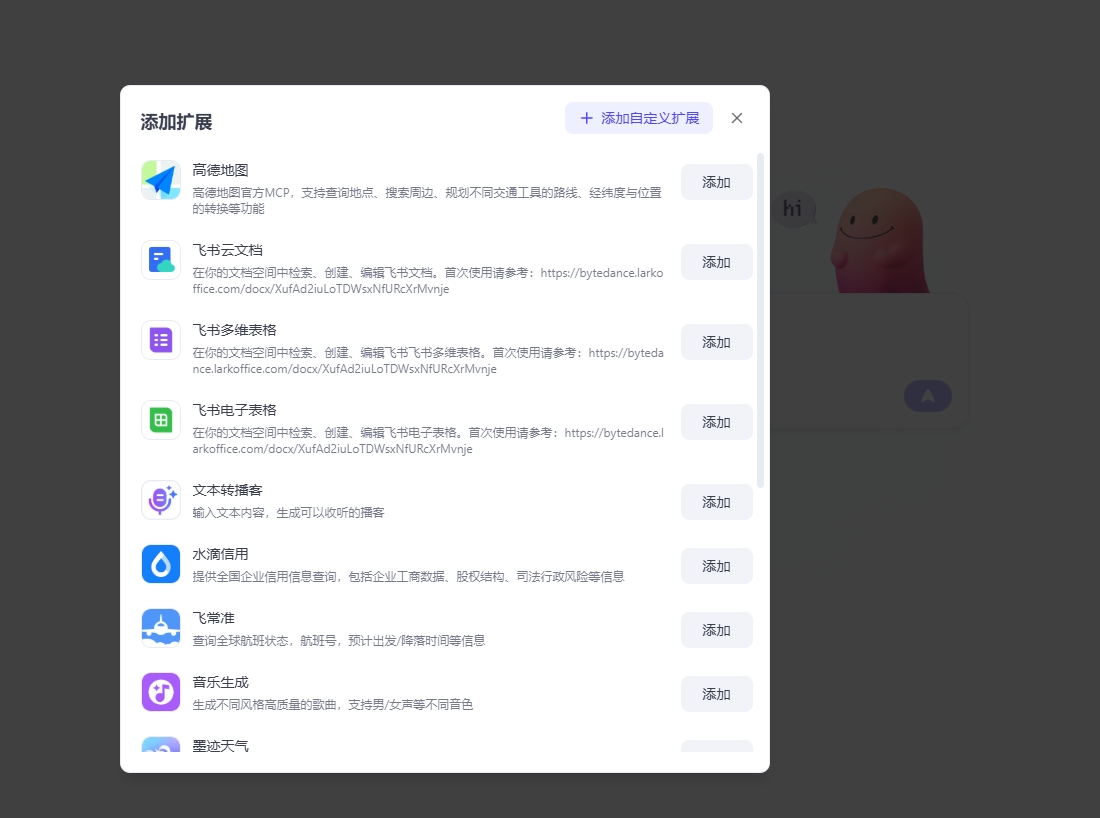
Task: Click the 文本转播客 microphone icon
Action: click(161, 500)
